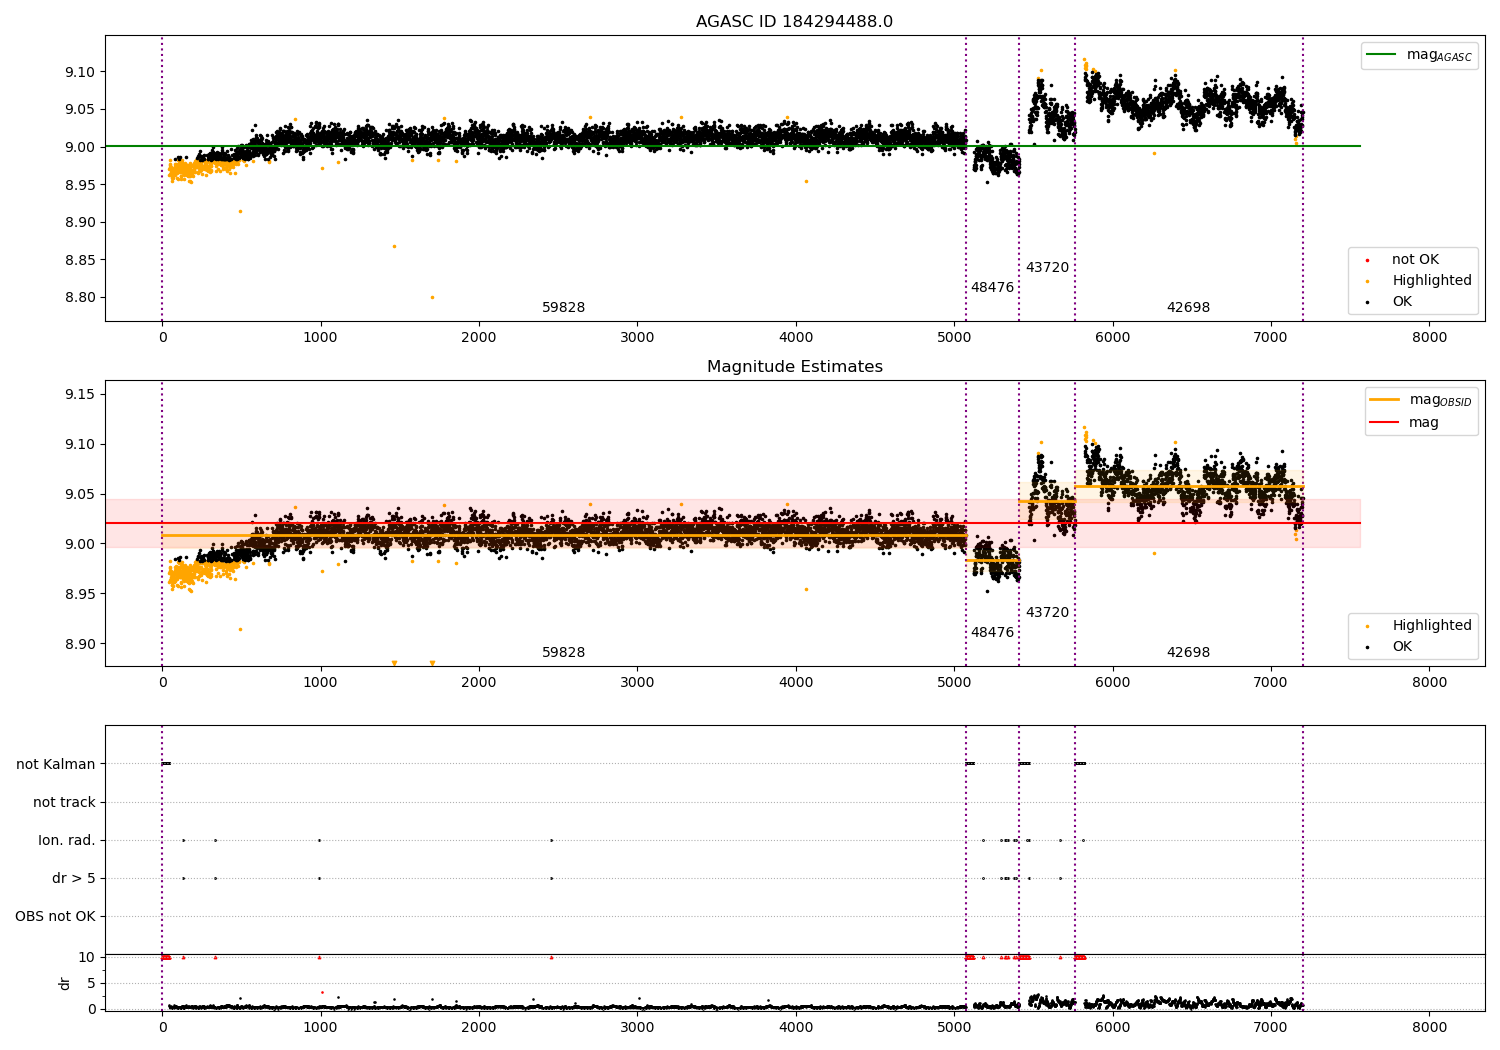Viewport: 1500px width, 1050px height.
Task: Select 'Highlighted' in the top plot legend
Action: pyautogui.click(x=1431, y=281)
